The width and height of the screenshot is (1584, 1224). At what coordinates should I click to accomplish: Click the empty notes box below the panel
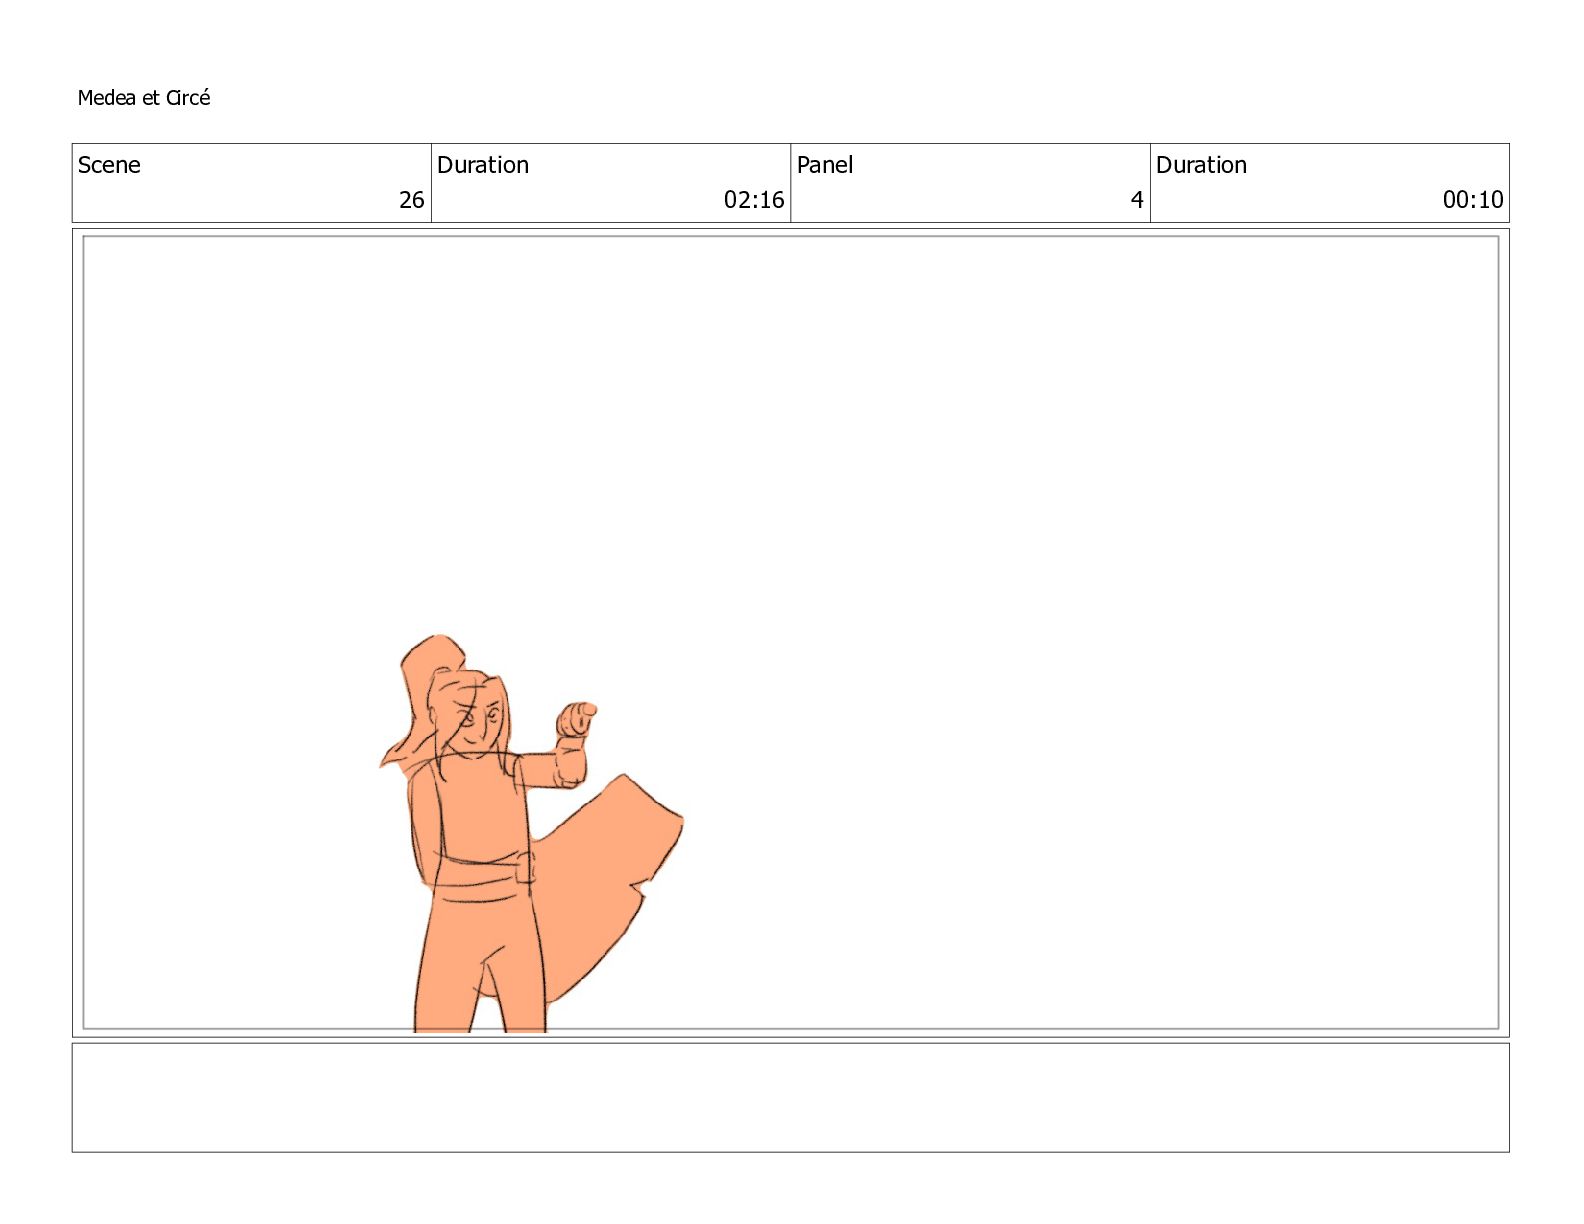[x=790, y=1098]
